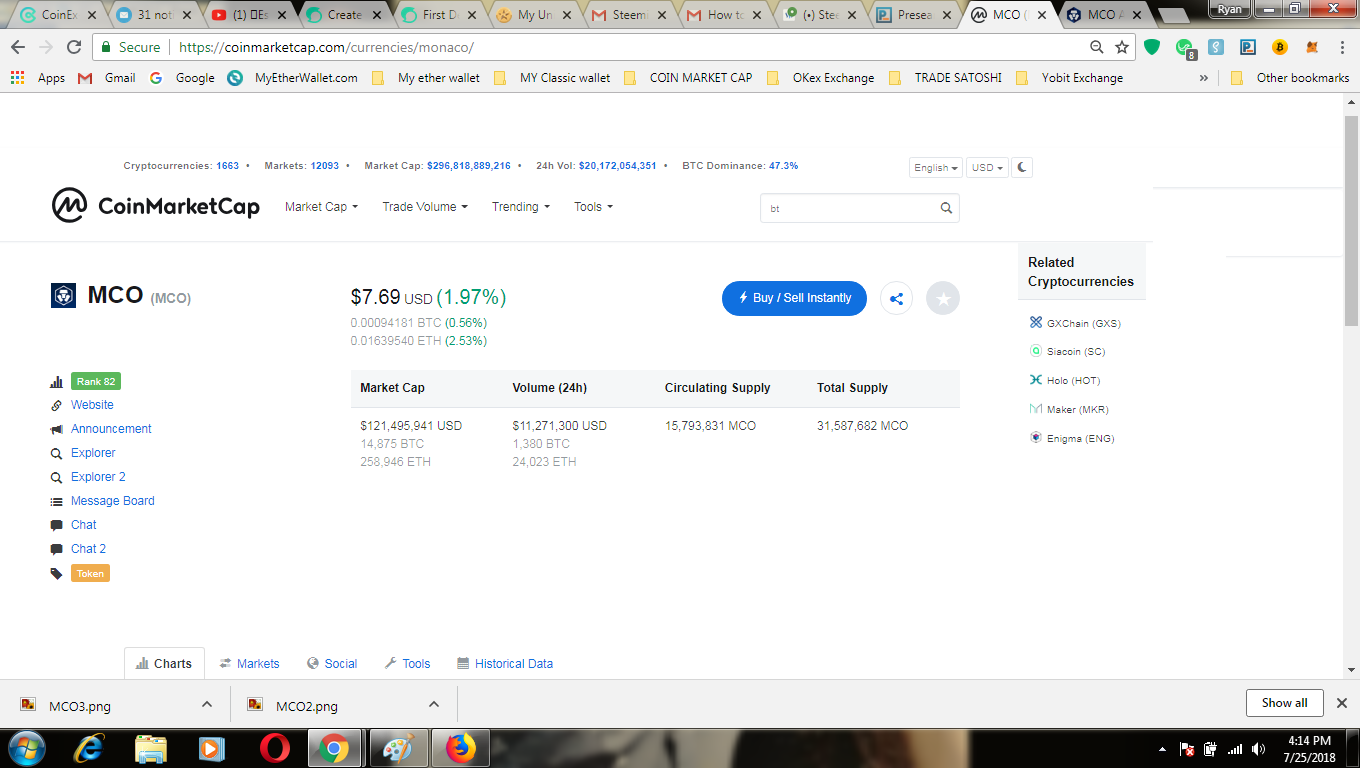This screenshot has width=1360, height=768.
Task: Expand options for MCO2.png download
Action: tap(434, 704)
